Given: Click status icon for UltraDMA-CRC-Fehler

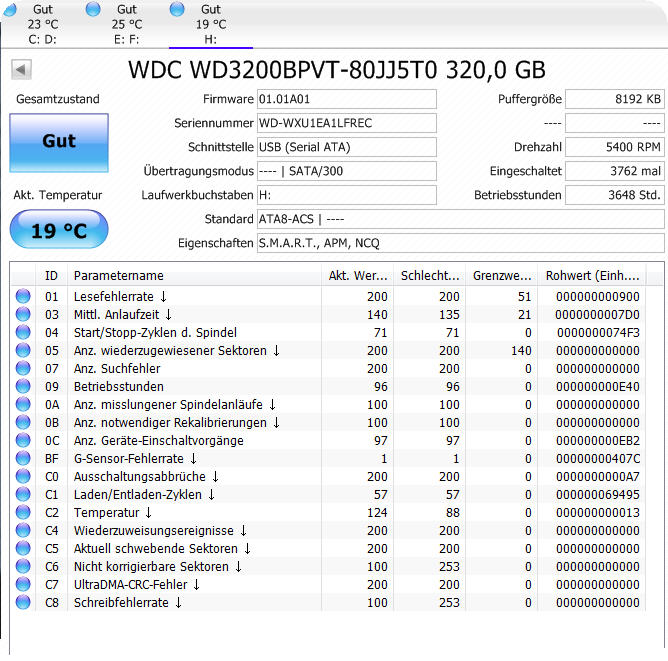Looking at the screenshot, I should coord(23,585).
